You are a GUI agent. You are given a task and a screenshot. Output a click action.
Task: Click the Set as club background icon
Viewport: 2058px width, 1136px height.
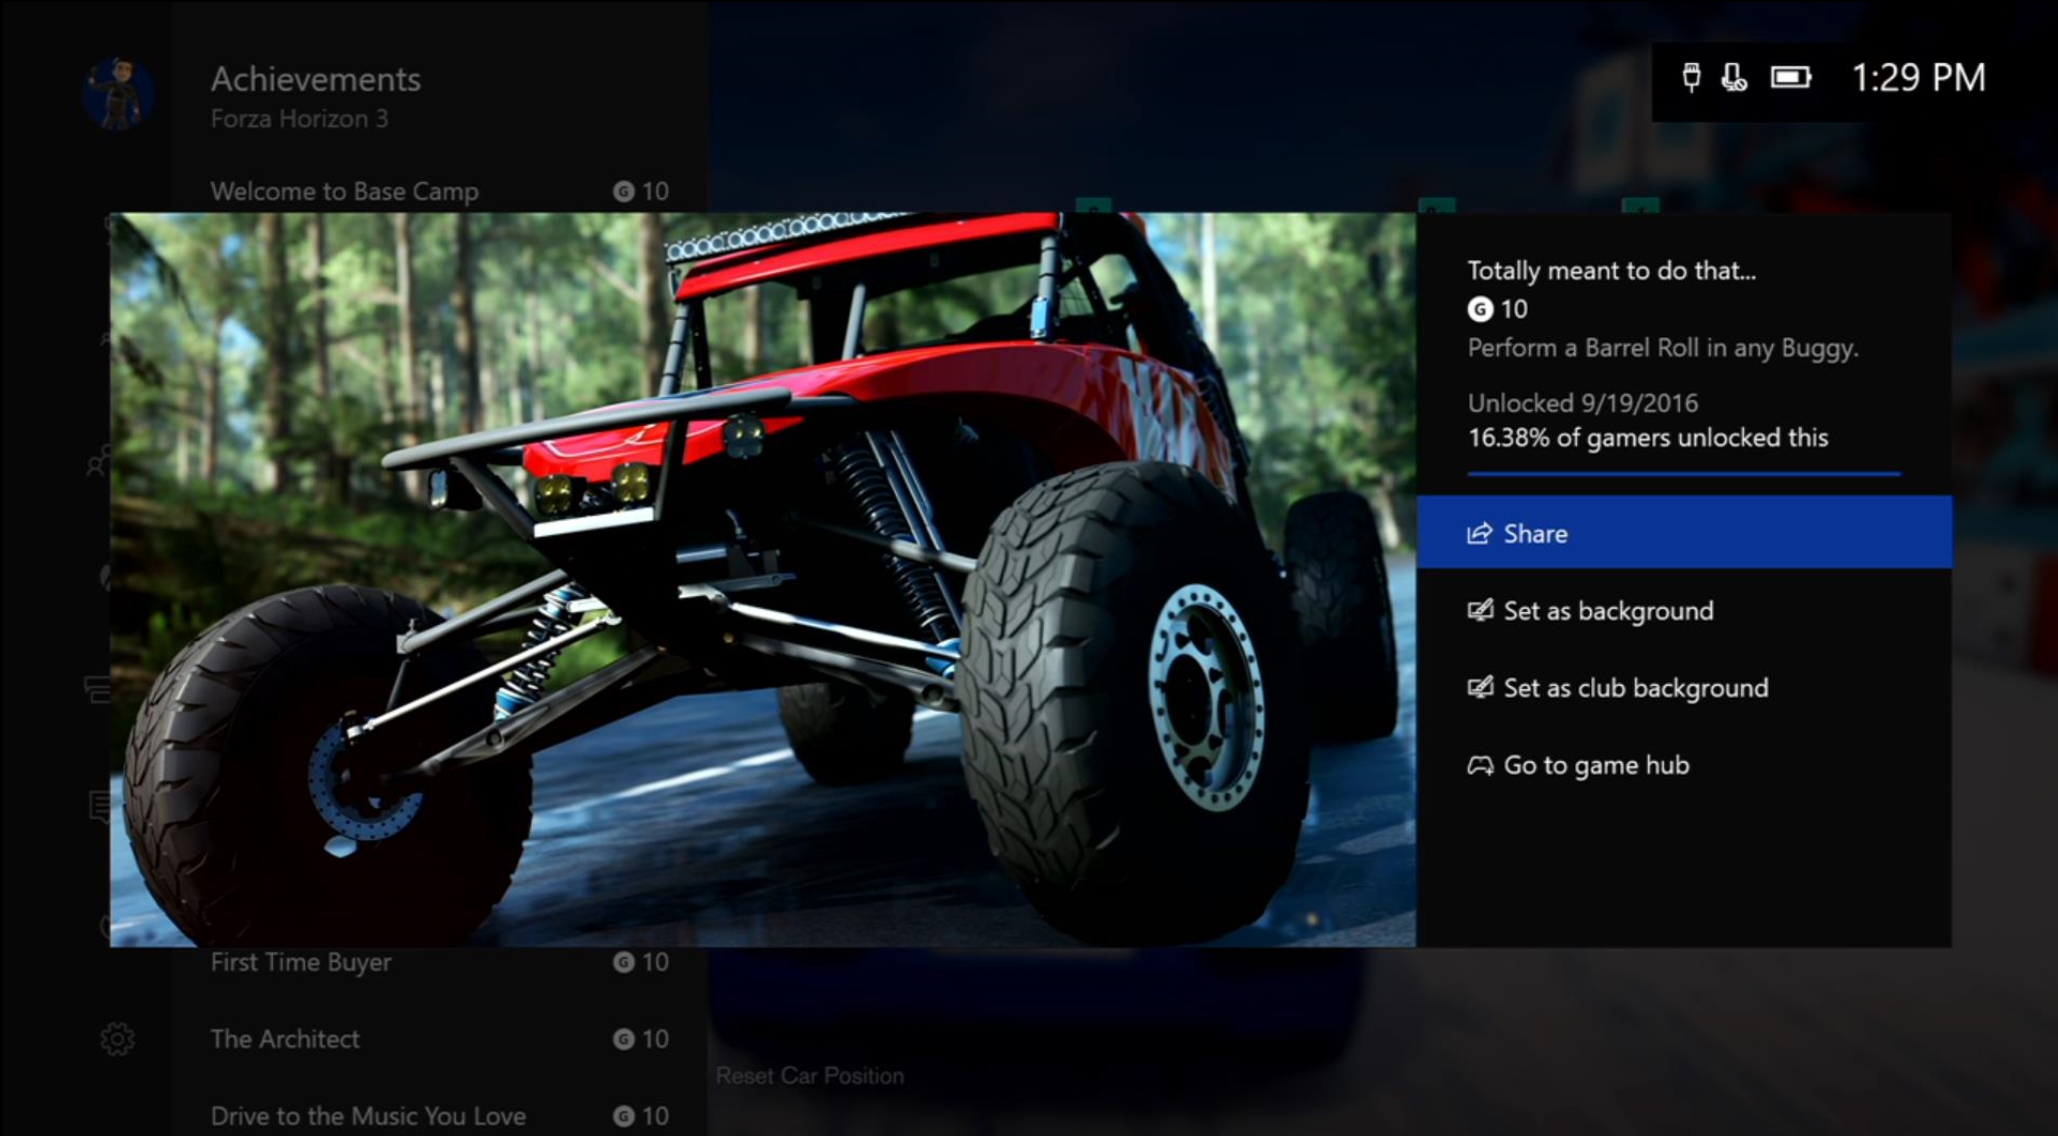click(1480, 687)
